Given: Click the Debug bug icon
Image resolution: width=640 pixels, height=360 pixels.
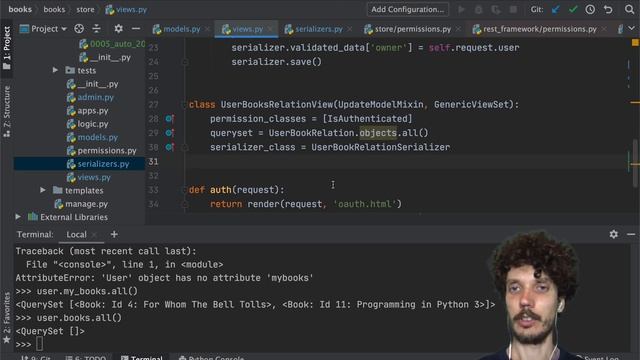Looking at the screenshot, I should point(478,9).
